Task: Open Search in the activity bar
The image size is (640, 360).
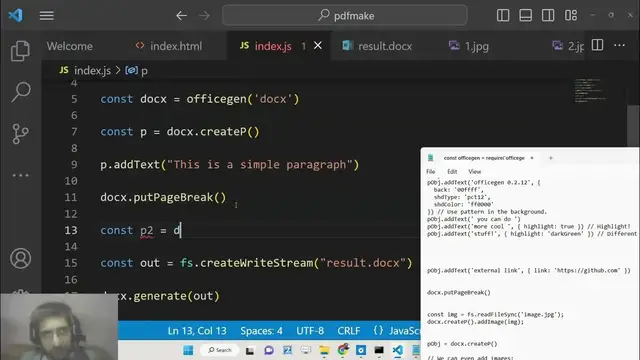Action: [20, 92]
